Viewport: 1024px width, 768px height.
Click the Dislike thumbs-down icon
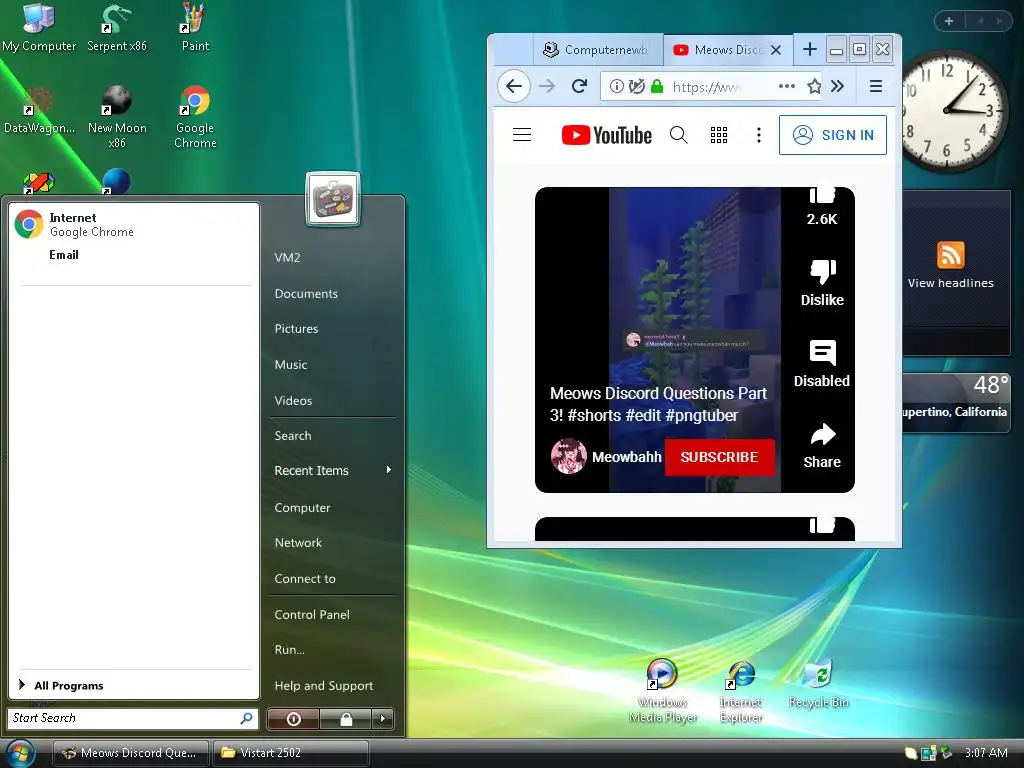pos(822,271)
